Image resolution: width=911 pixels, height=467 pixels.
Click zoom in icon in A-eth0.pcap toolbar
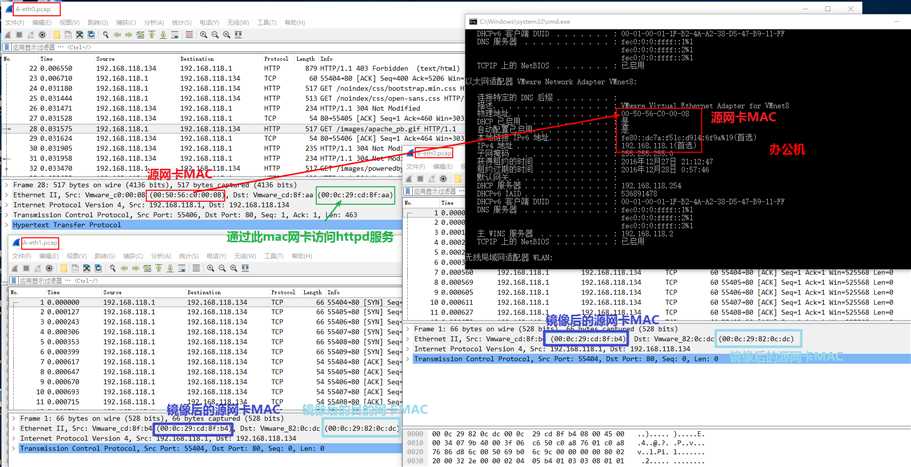[x=203, y=35]
